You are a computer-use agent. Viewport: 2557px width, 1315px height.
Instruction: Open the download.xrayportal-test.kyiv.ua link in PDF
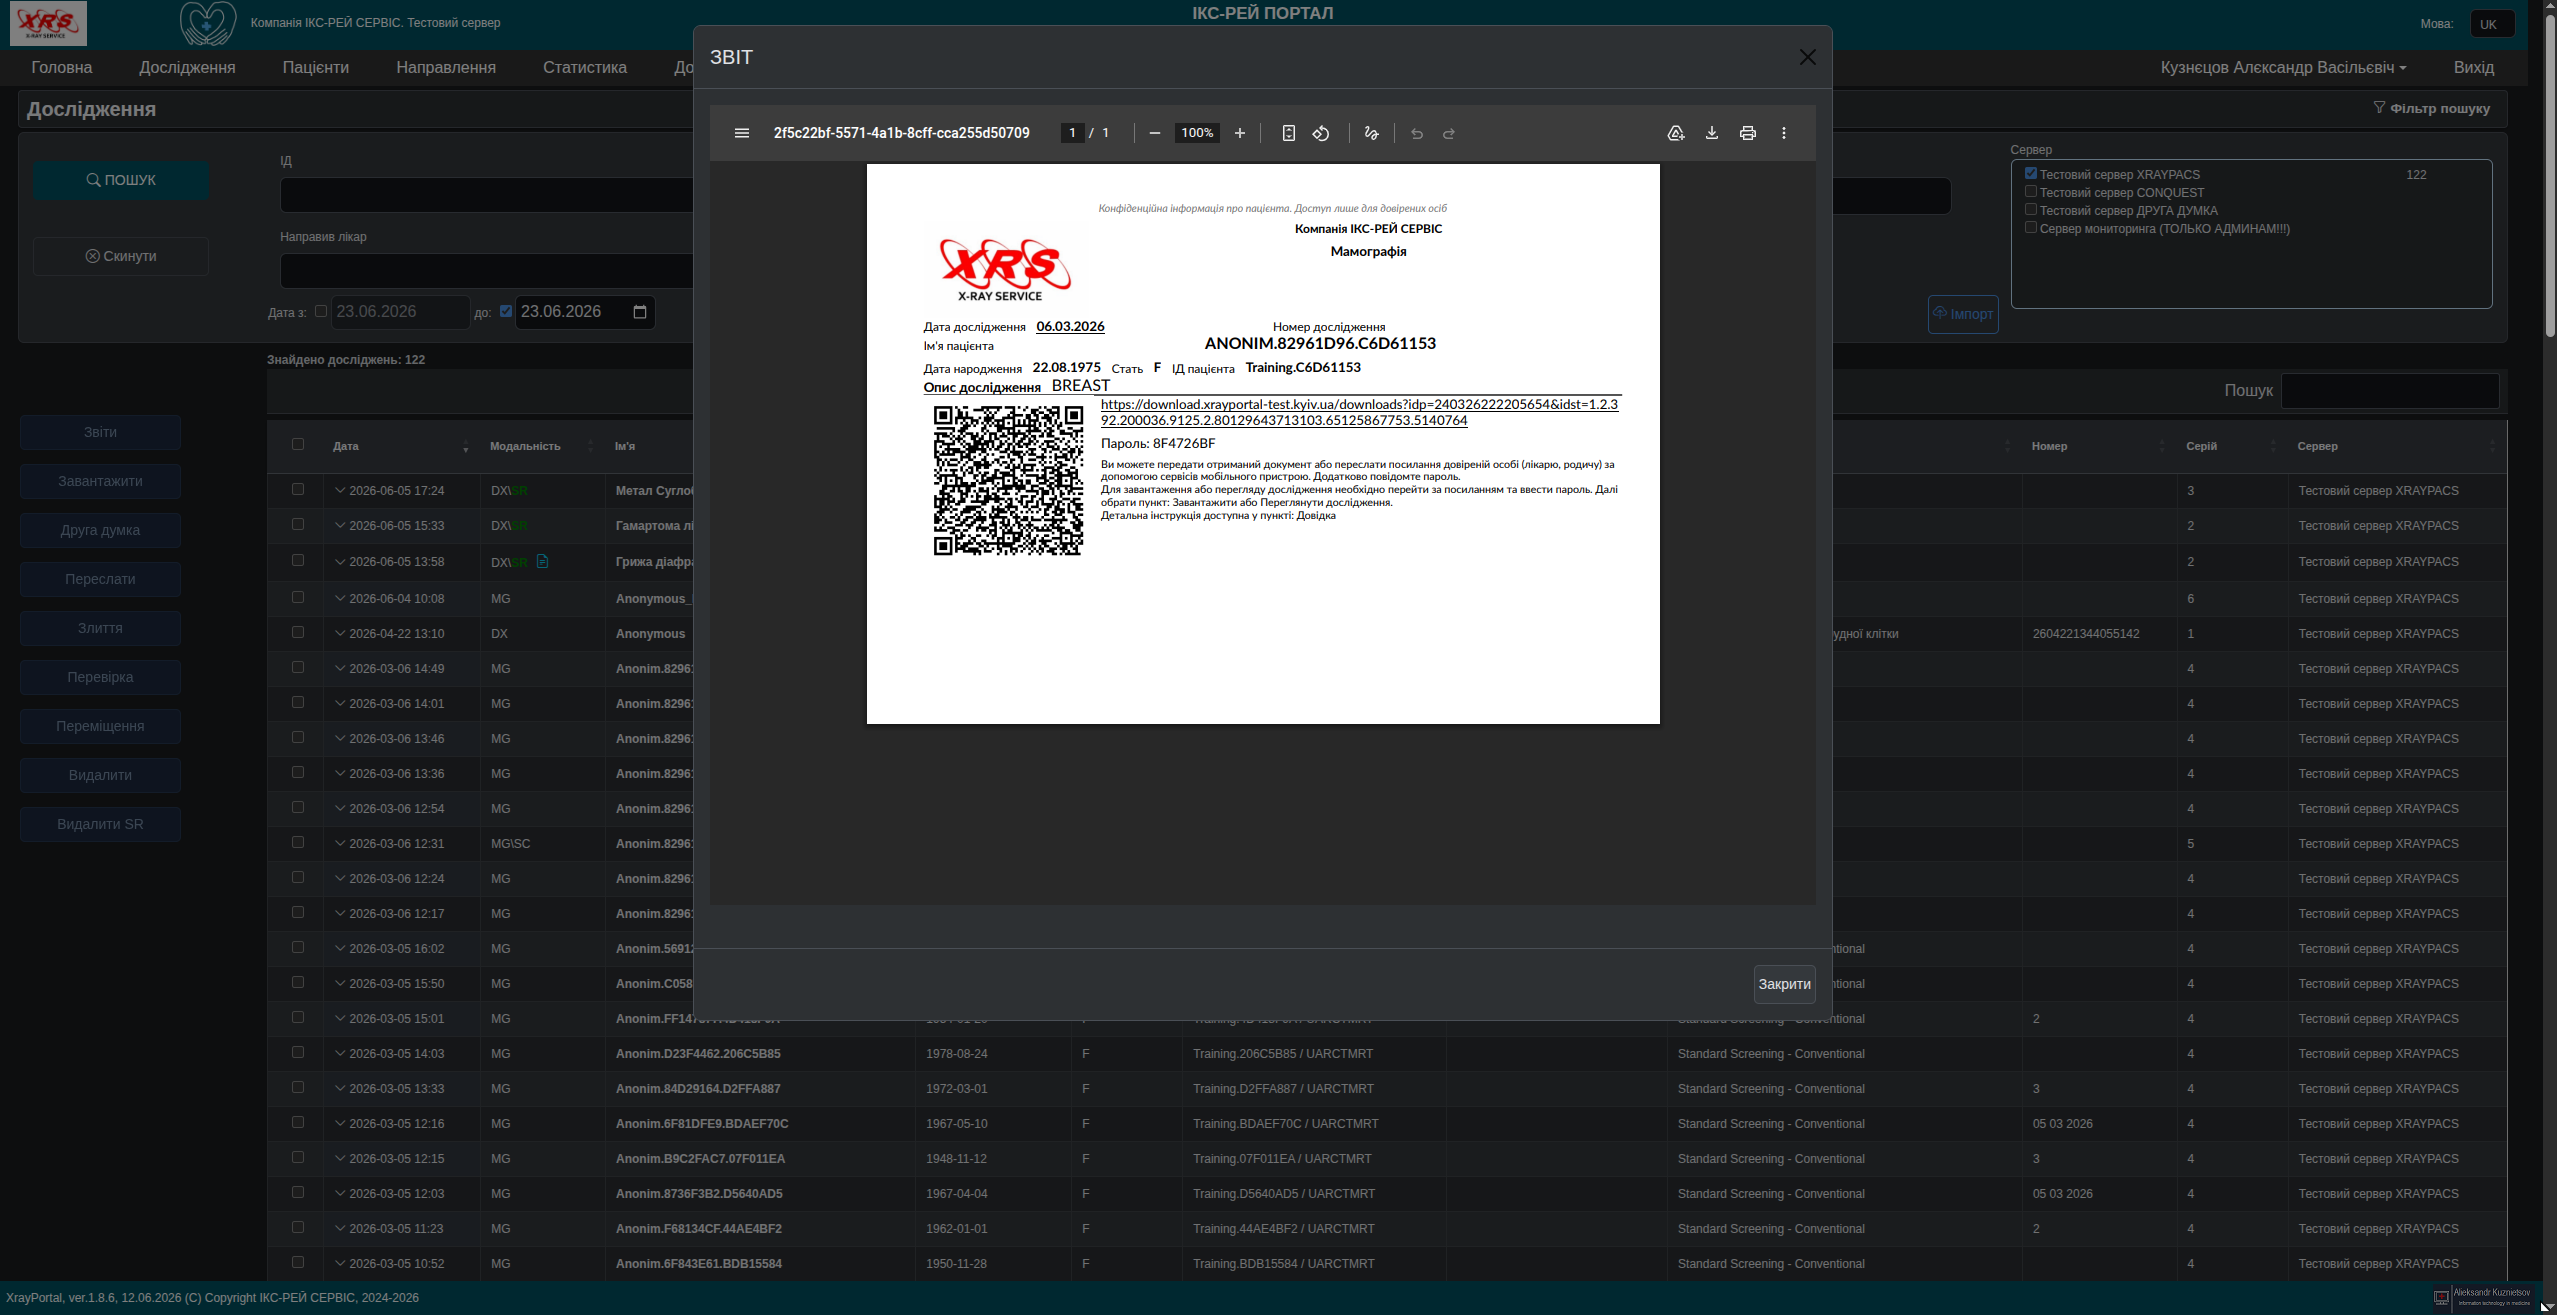[x=1359, y=412]
